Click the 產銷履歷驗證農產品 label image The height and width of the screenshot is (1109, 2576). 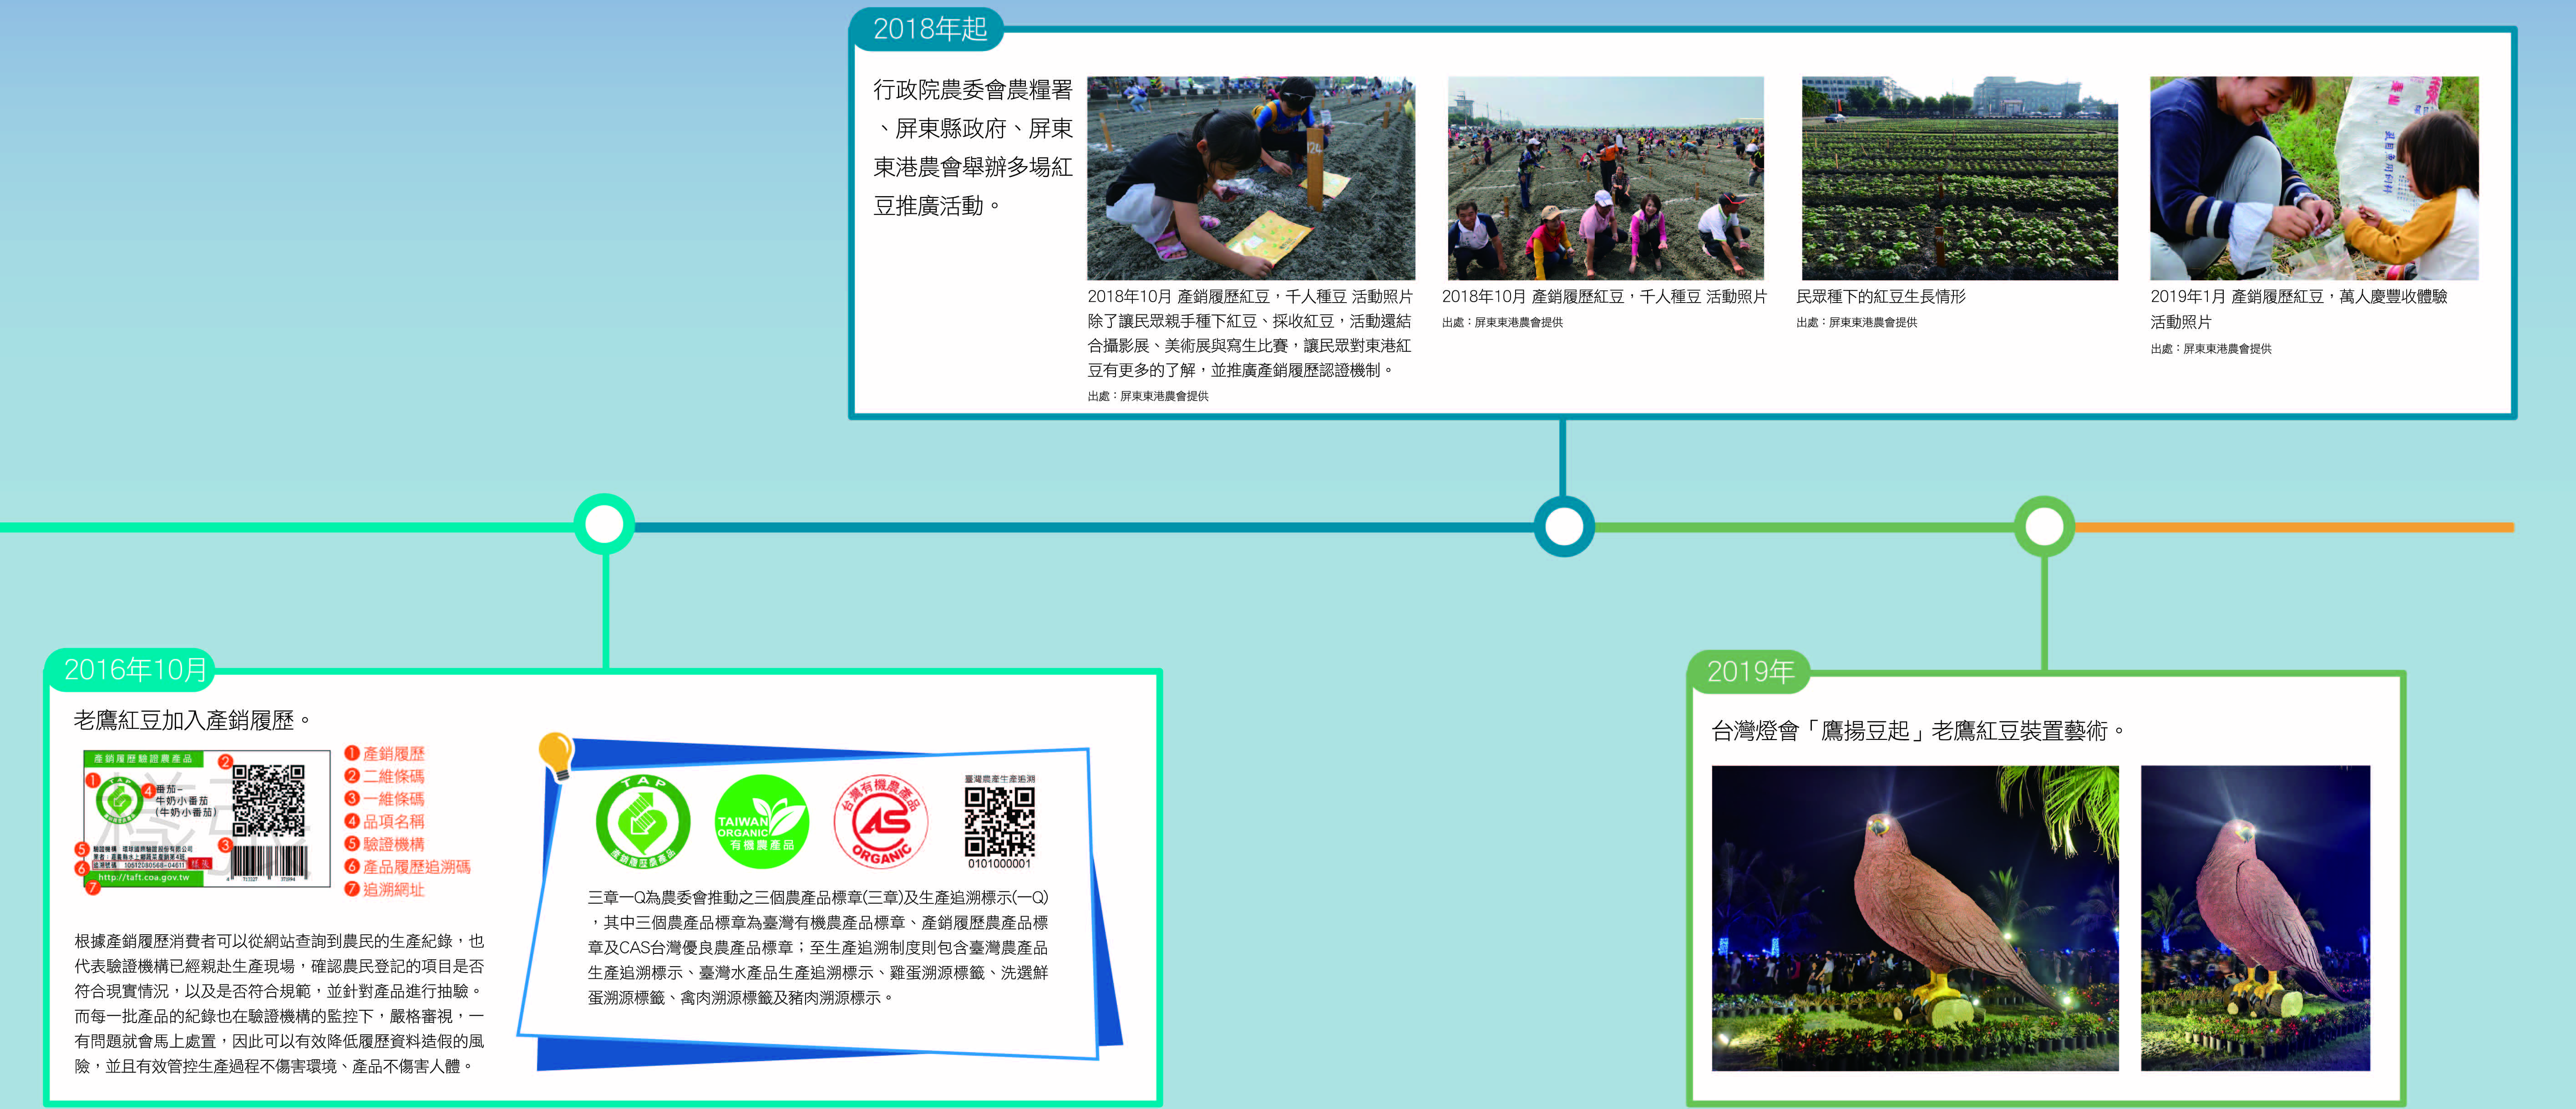207,819
